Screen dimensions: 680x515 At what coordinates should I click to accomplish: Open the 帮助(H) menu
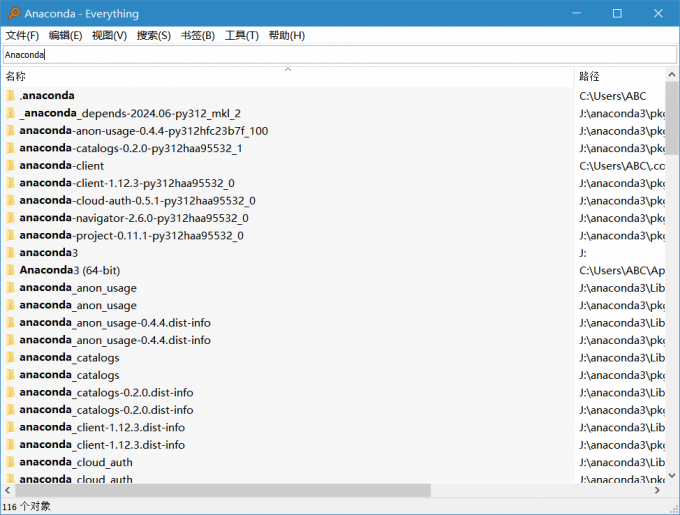click(287, 36)
